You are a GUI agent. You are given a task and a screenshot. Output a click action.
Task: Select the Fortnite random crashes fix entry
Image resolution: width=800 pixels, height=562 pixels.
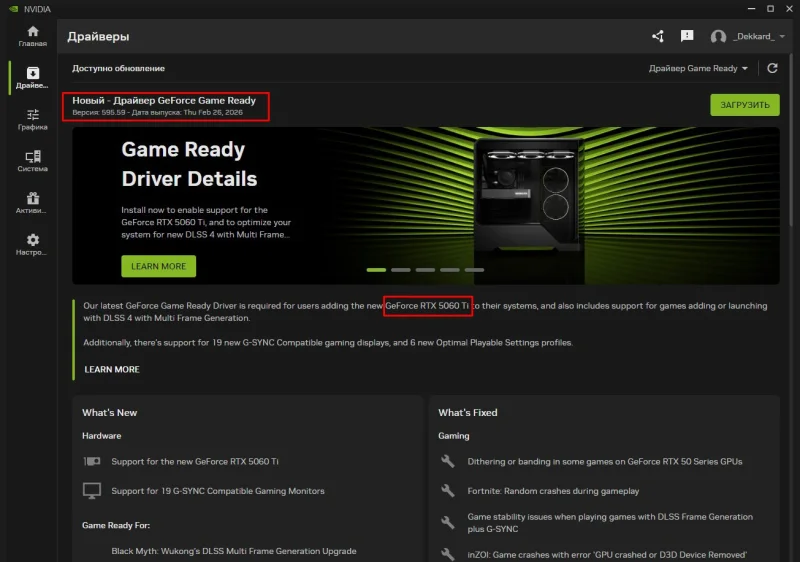(553, 491)
